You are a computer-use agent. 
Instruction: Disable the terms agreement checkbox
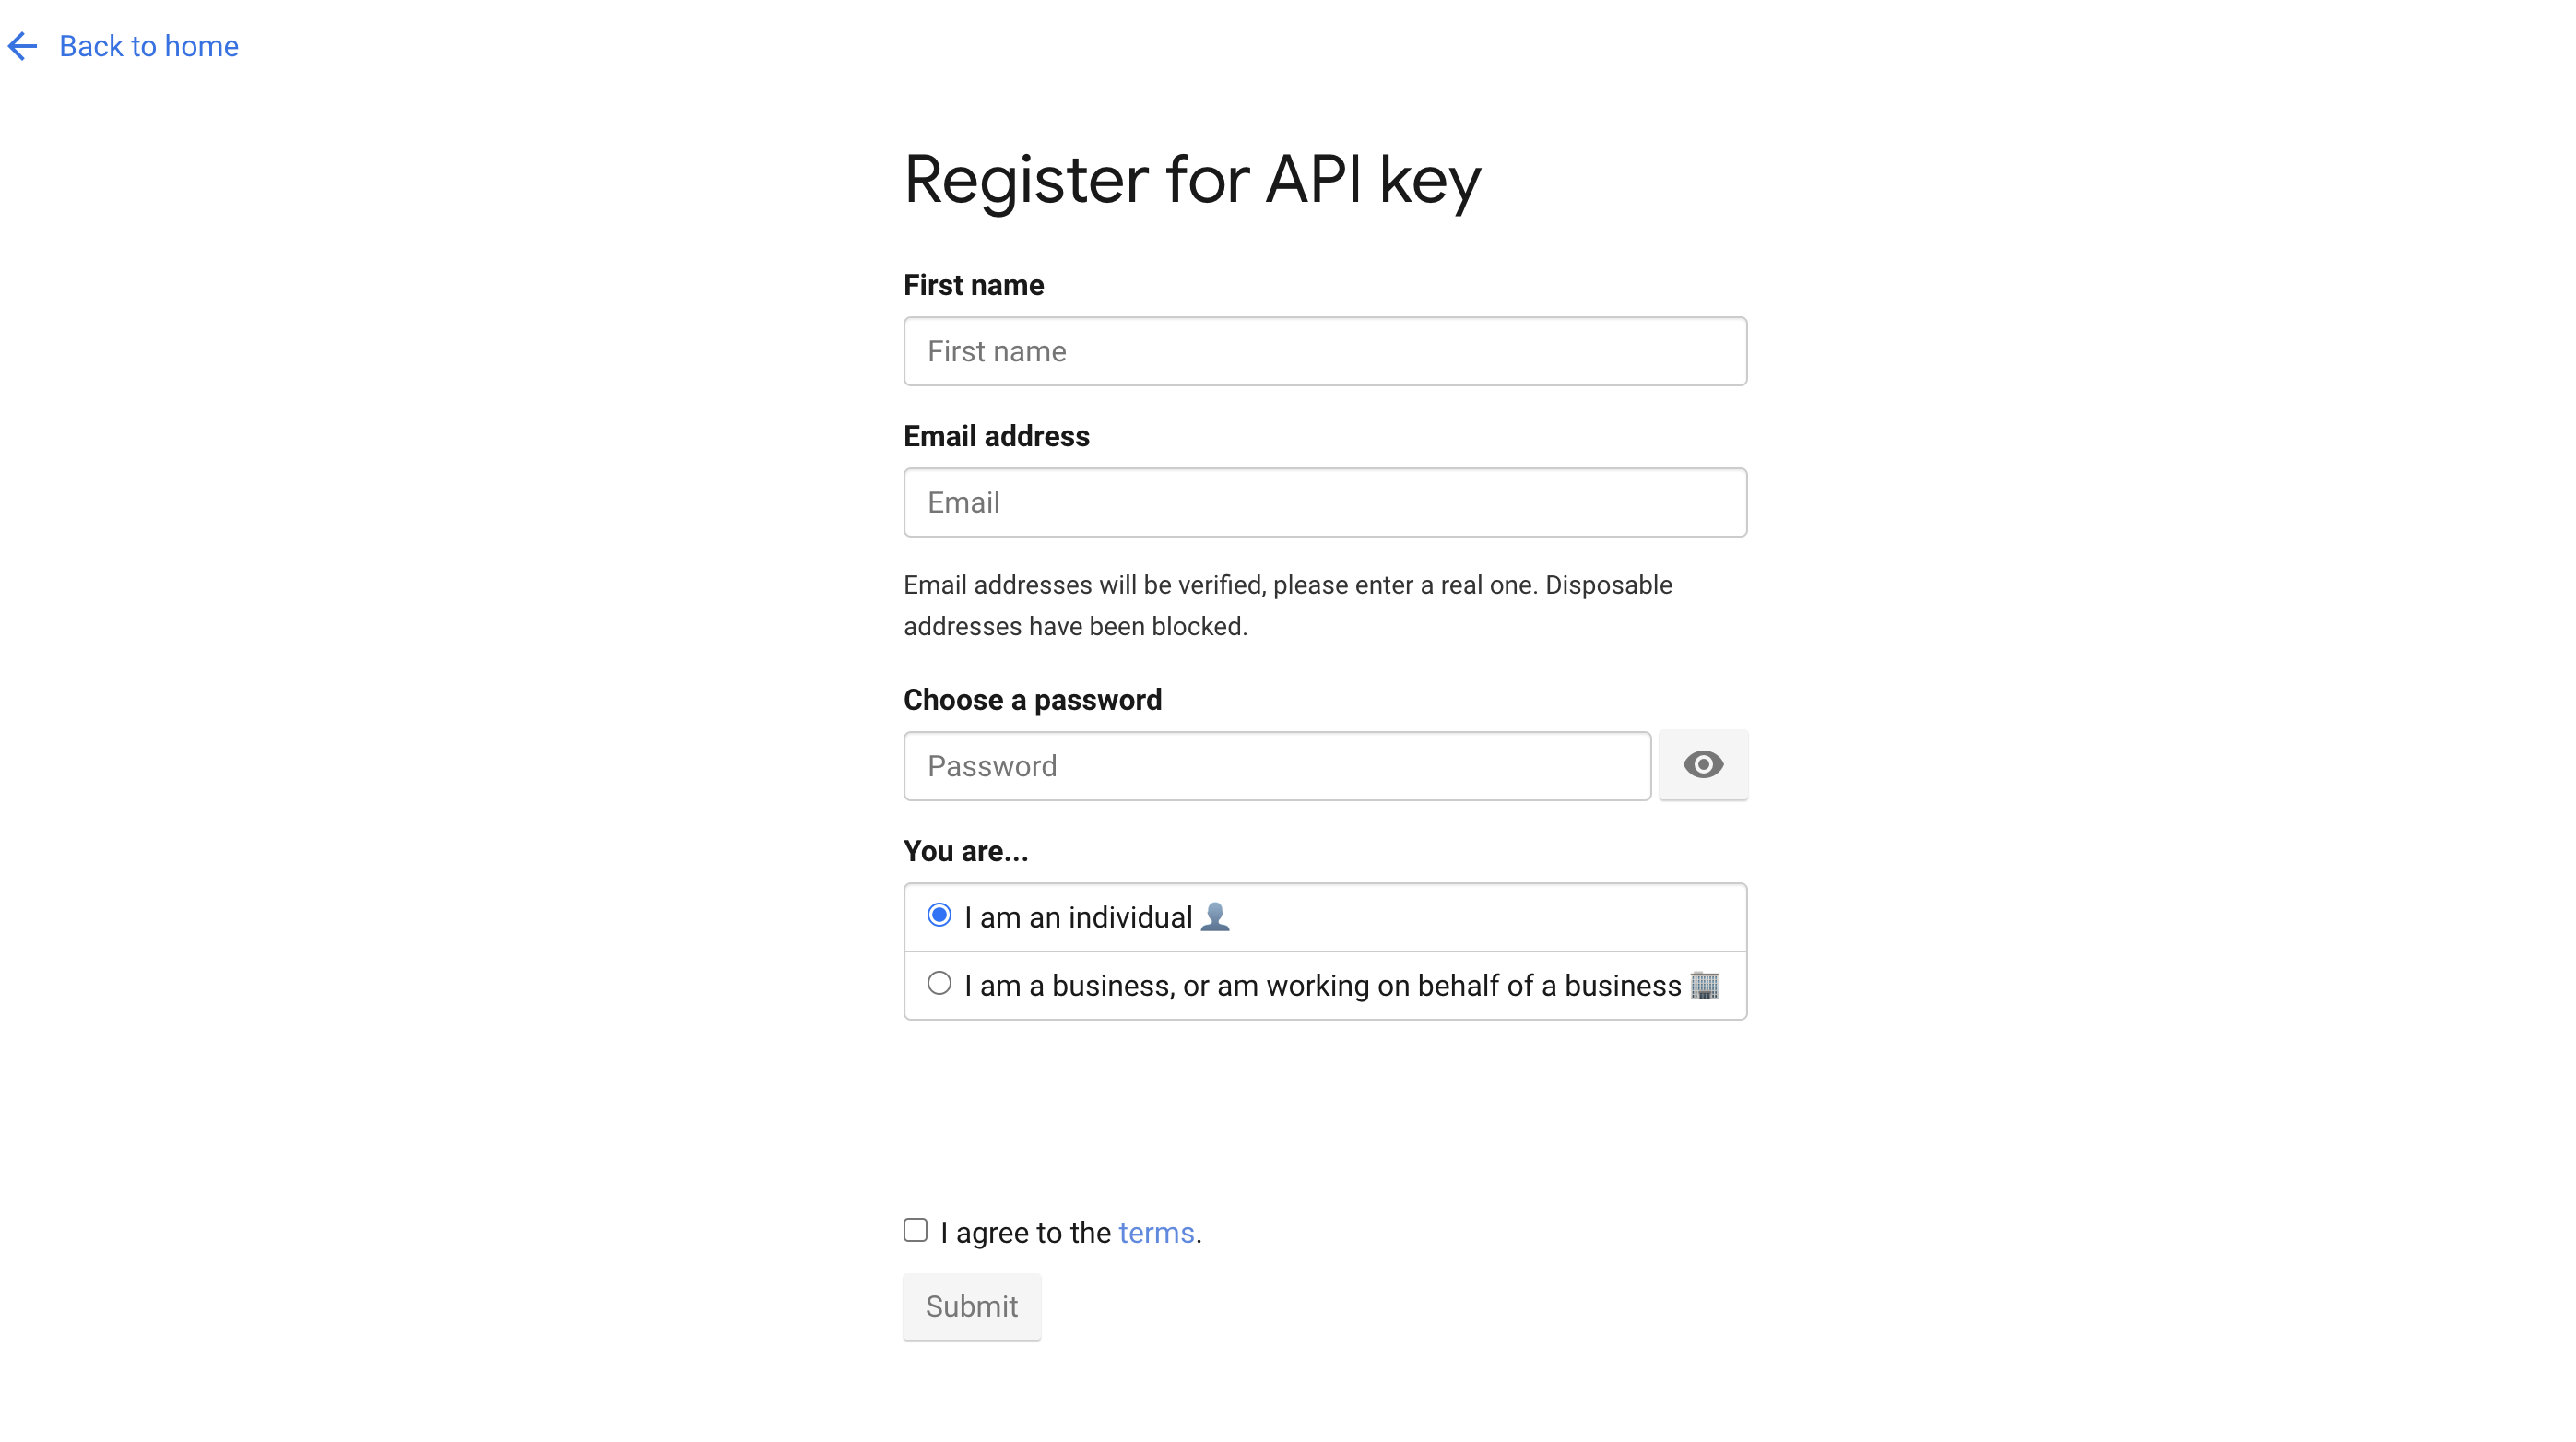915,1230
